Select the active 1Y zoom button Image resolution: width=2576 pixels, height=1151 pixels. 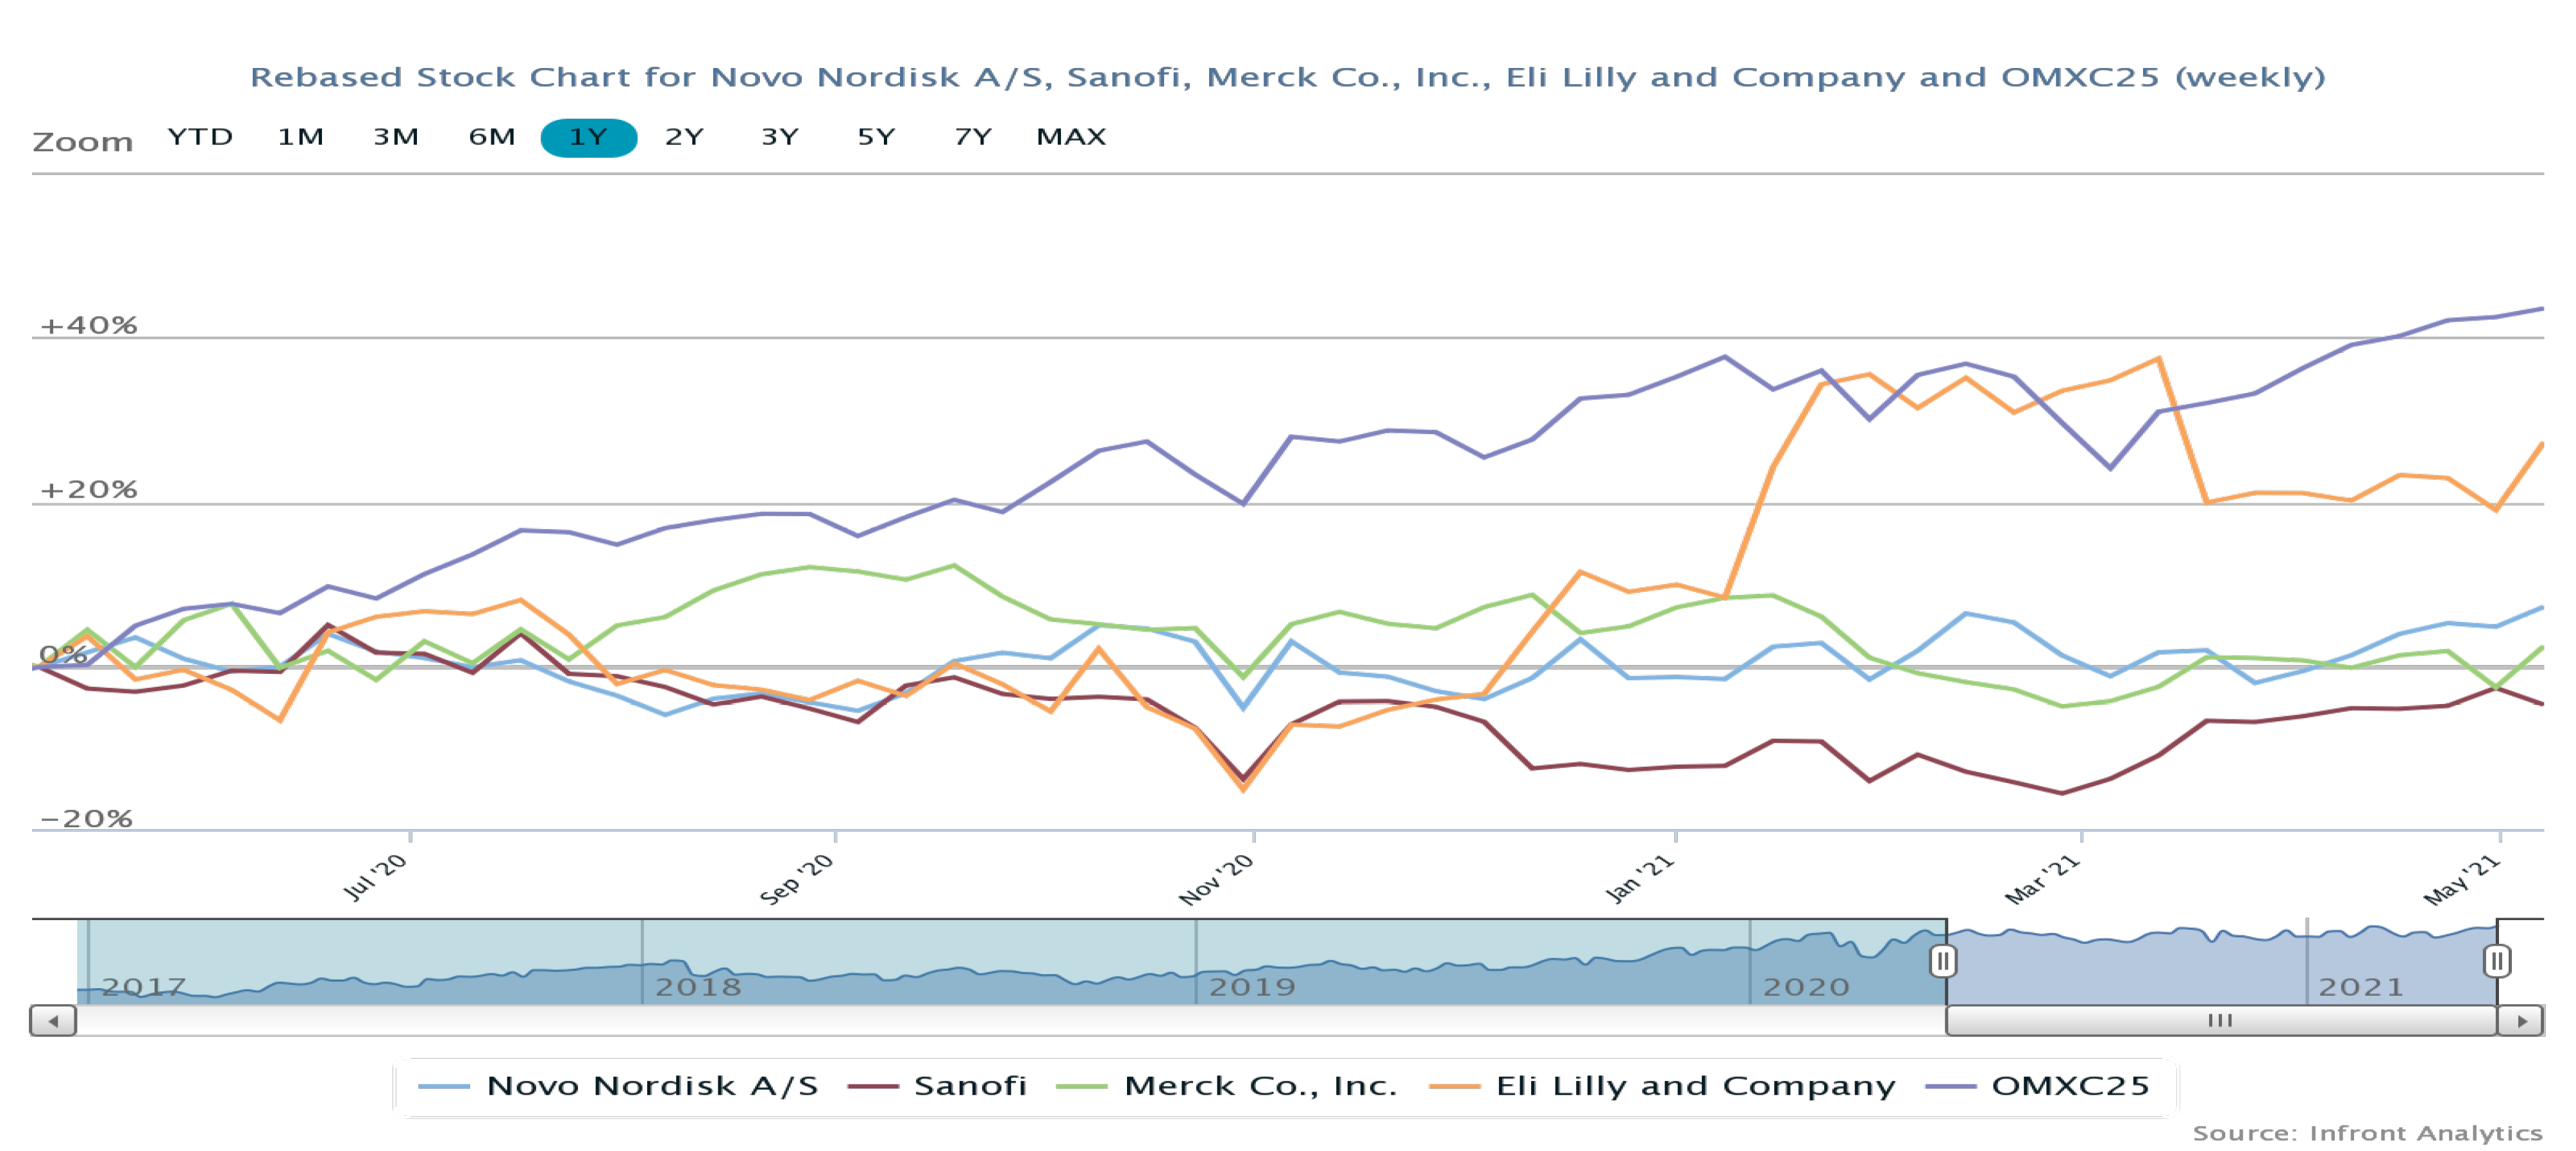coord(588,137)
